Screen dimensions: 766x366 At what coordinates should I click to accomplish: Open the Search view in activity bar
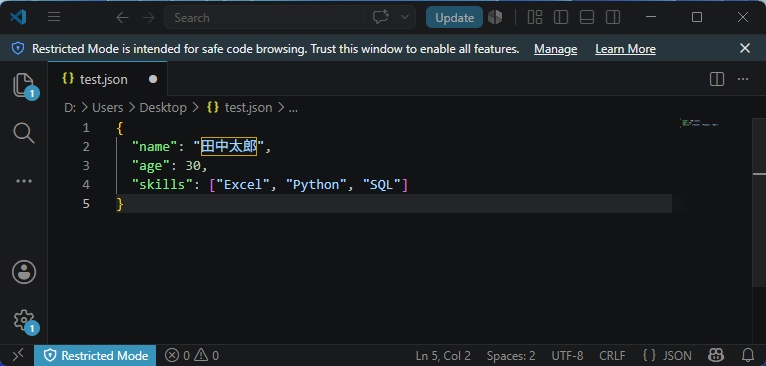23,133
